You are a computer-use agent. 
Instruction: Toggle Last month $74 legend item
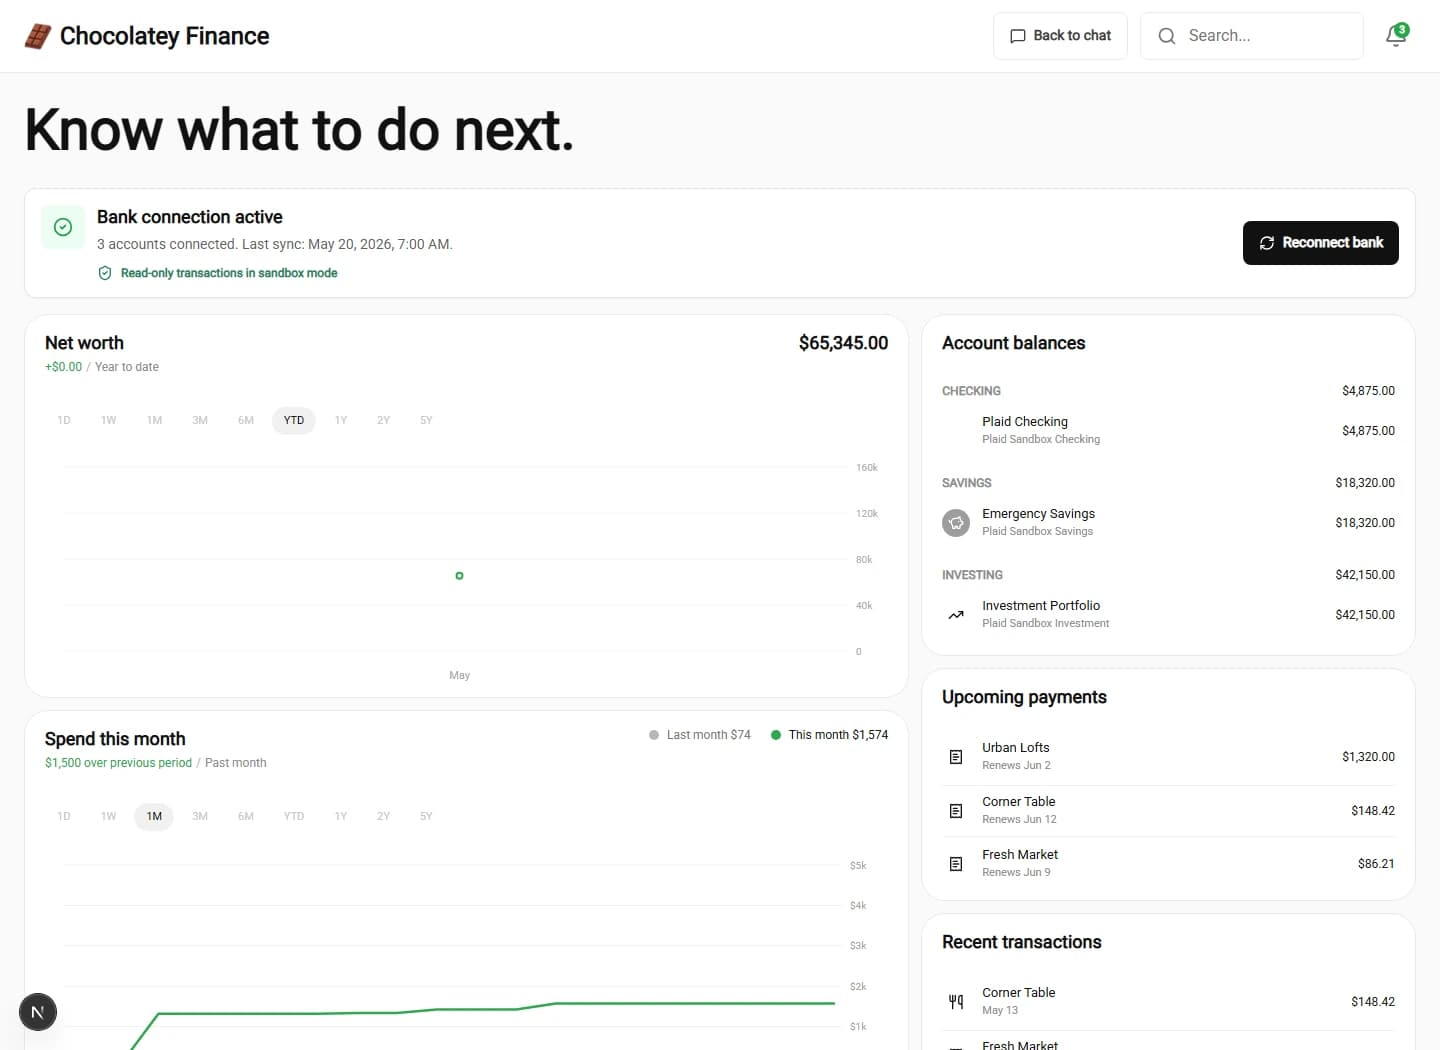point(700,735)
